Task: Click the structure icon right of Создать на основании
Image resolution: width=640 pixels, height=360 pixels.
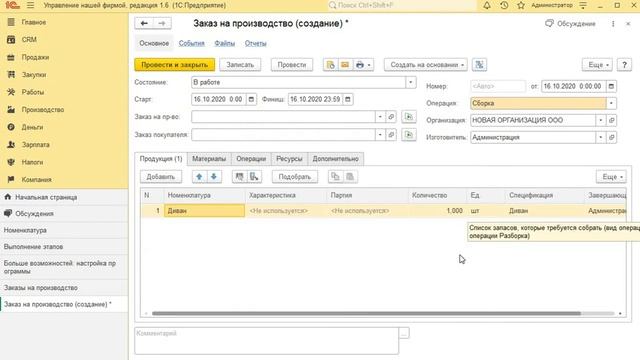Action: 480,64
